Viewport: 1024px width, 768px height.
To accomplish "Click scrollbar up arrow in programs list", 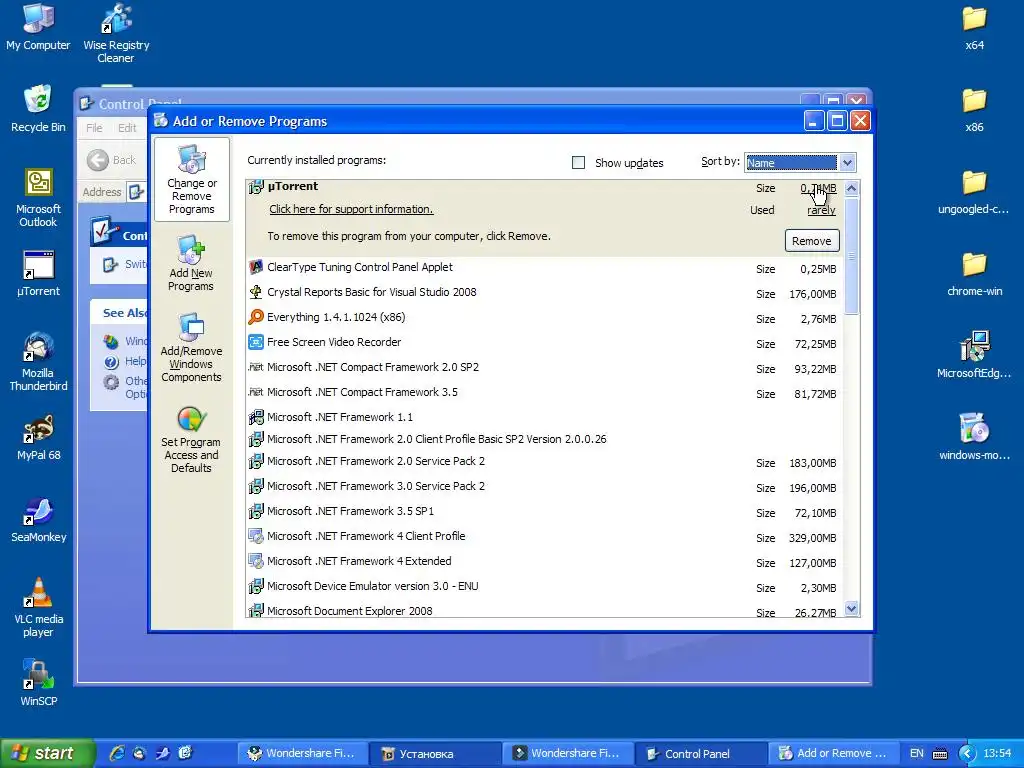I will (851, 189).
